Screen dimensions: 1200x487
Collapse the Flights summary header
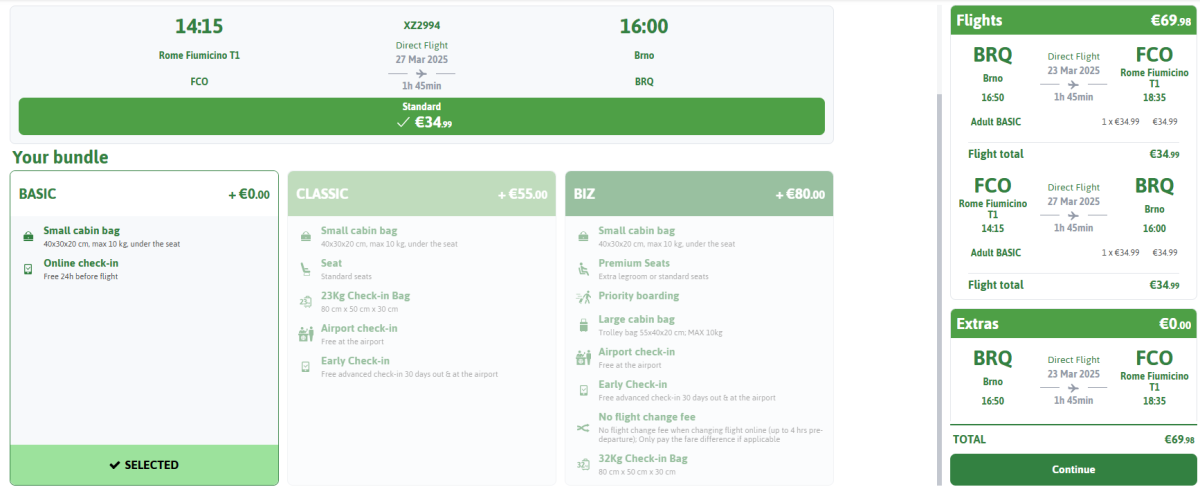1072,20
